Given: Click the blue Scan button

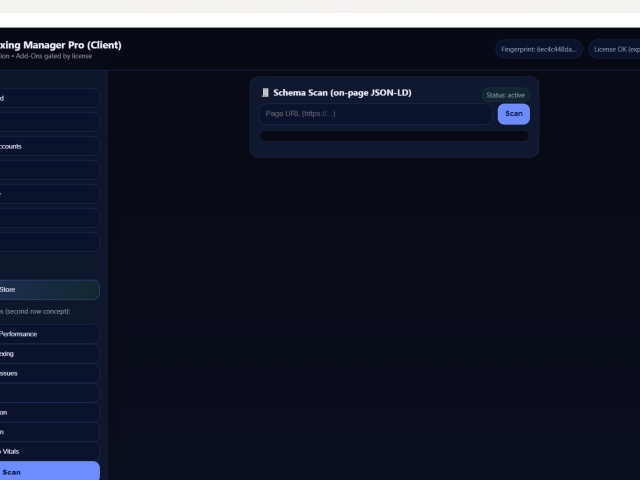Looking at the screenshot, I should click(x=513, y=114).
